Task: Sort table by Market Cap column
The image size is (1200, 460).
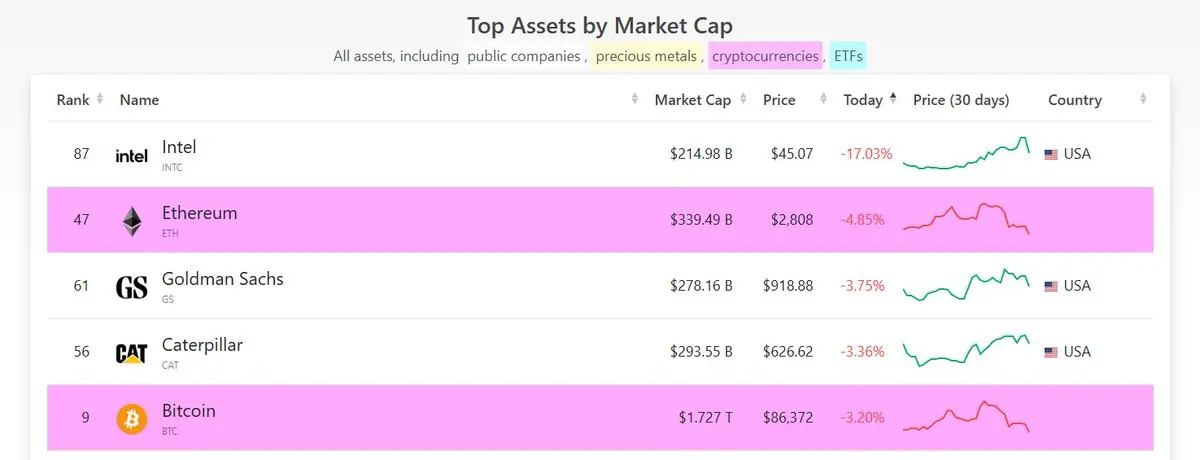Action: [692, 100]
